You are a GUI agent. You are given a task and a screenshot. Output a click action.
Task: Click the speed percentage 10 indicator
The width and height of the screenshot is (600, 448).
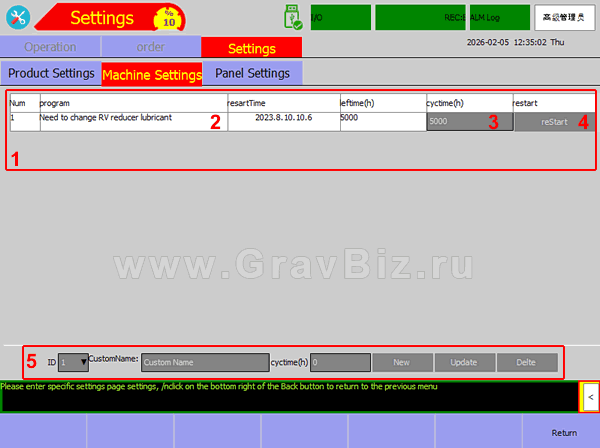(168, 18)
